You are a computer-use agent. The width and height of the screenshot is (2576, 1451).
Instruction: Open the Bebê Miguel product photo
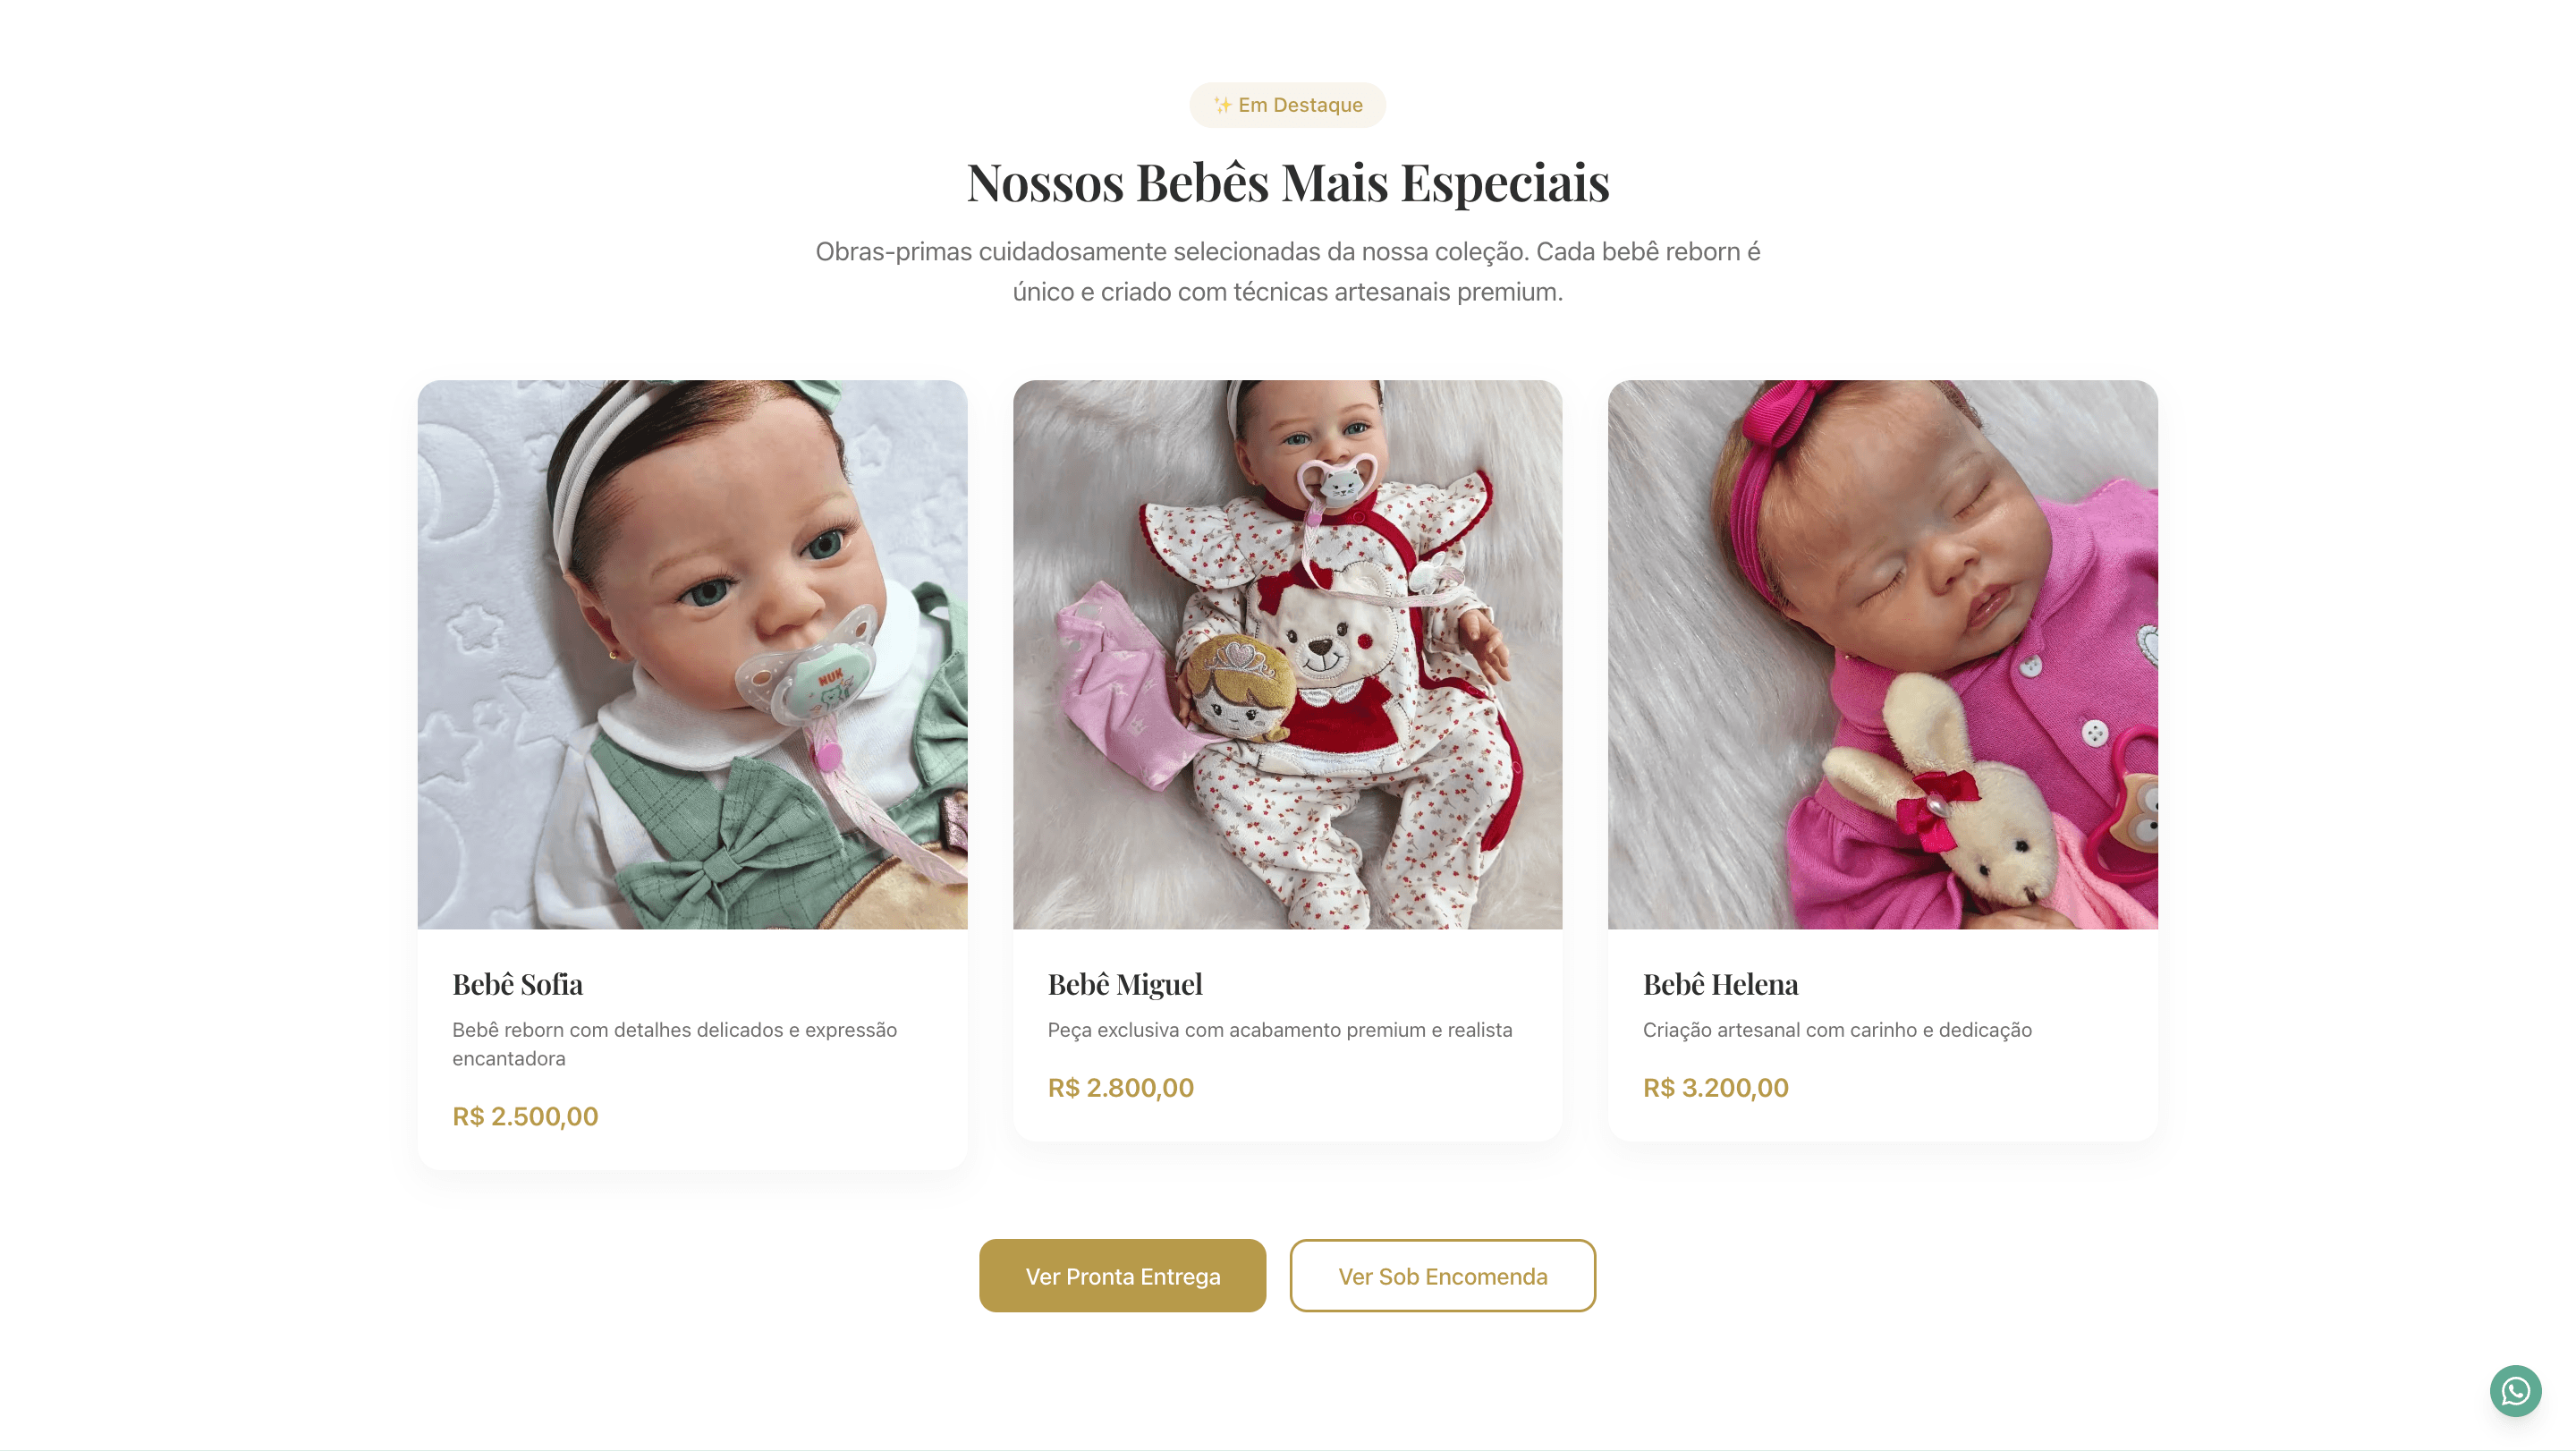click(x=1287, y=654)
